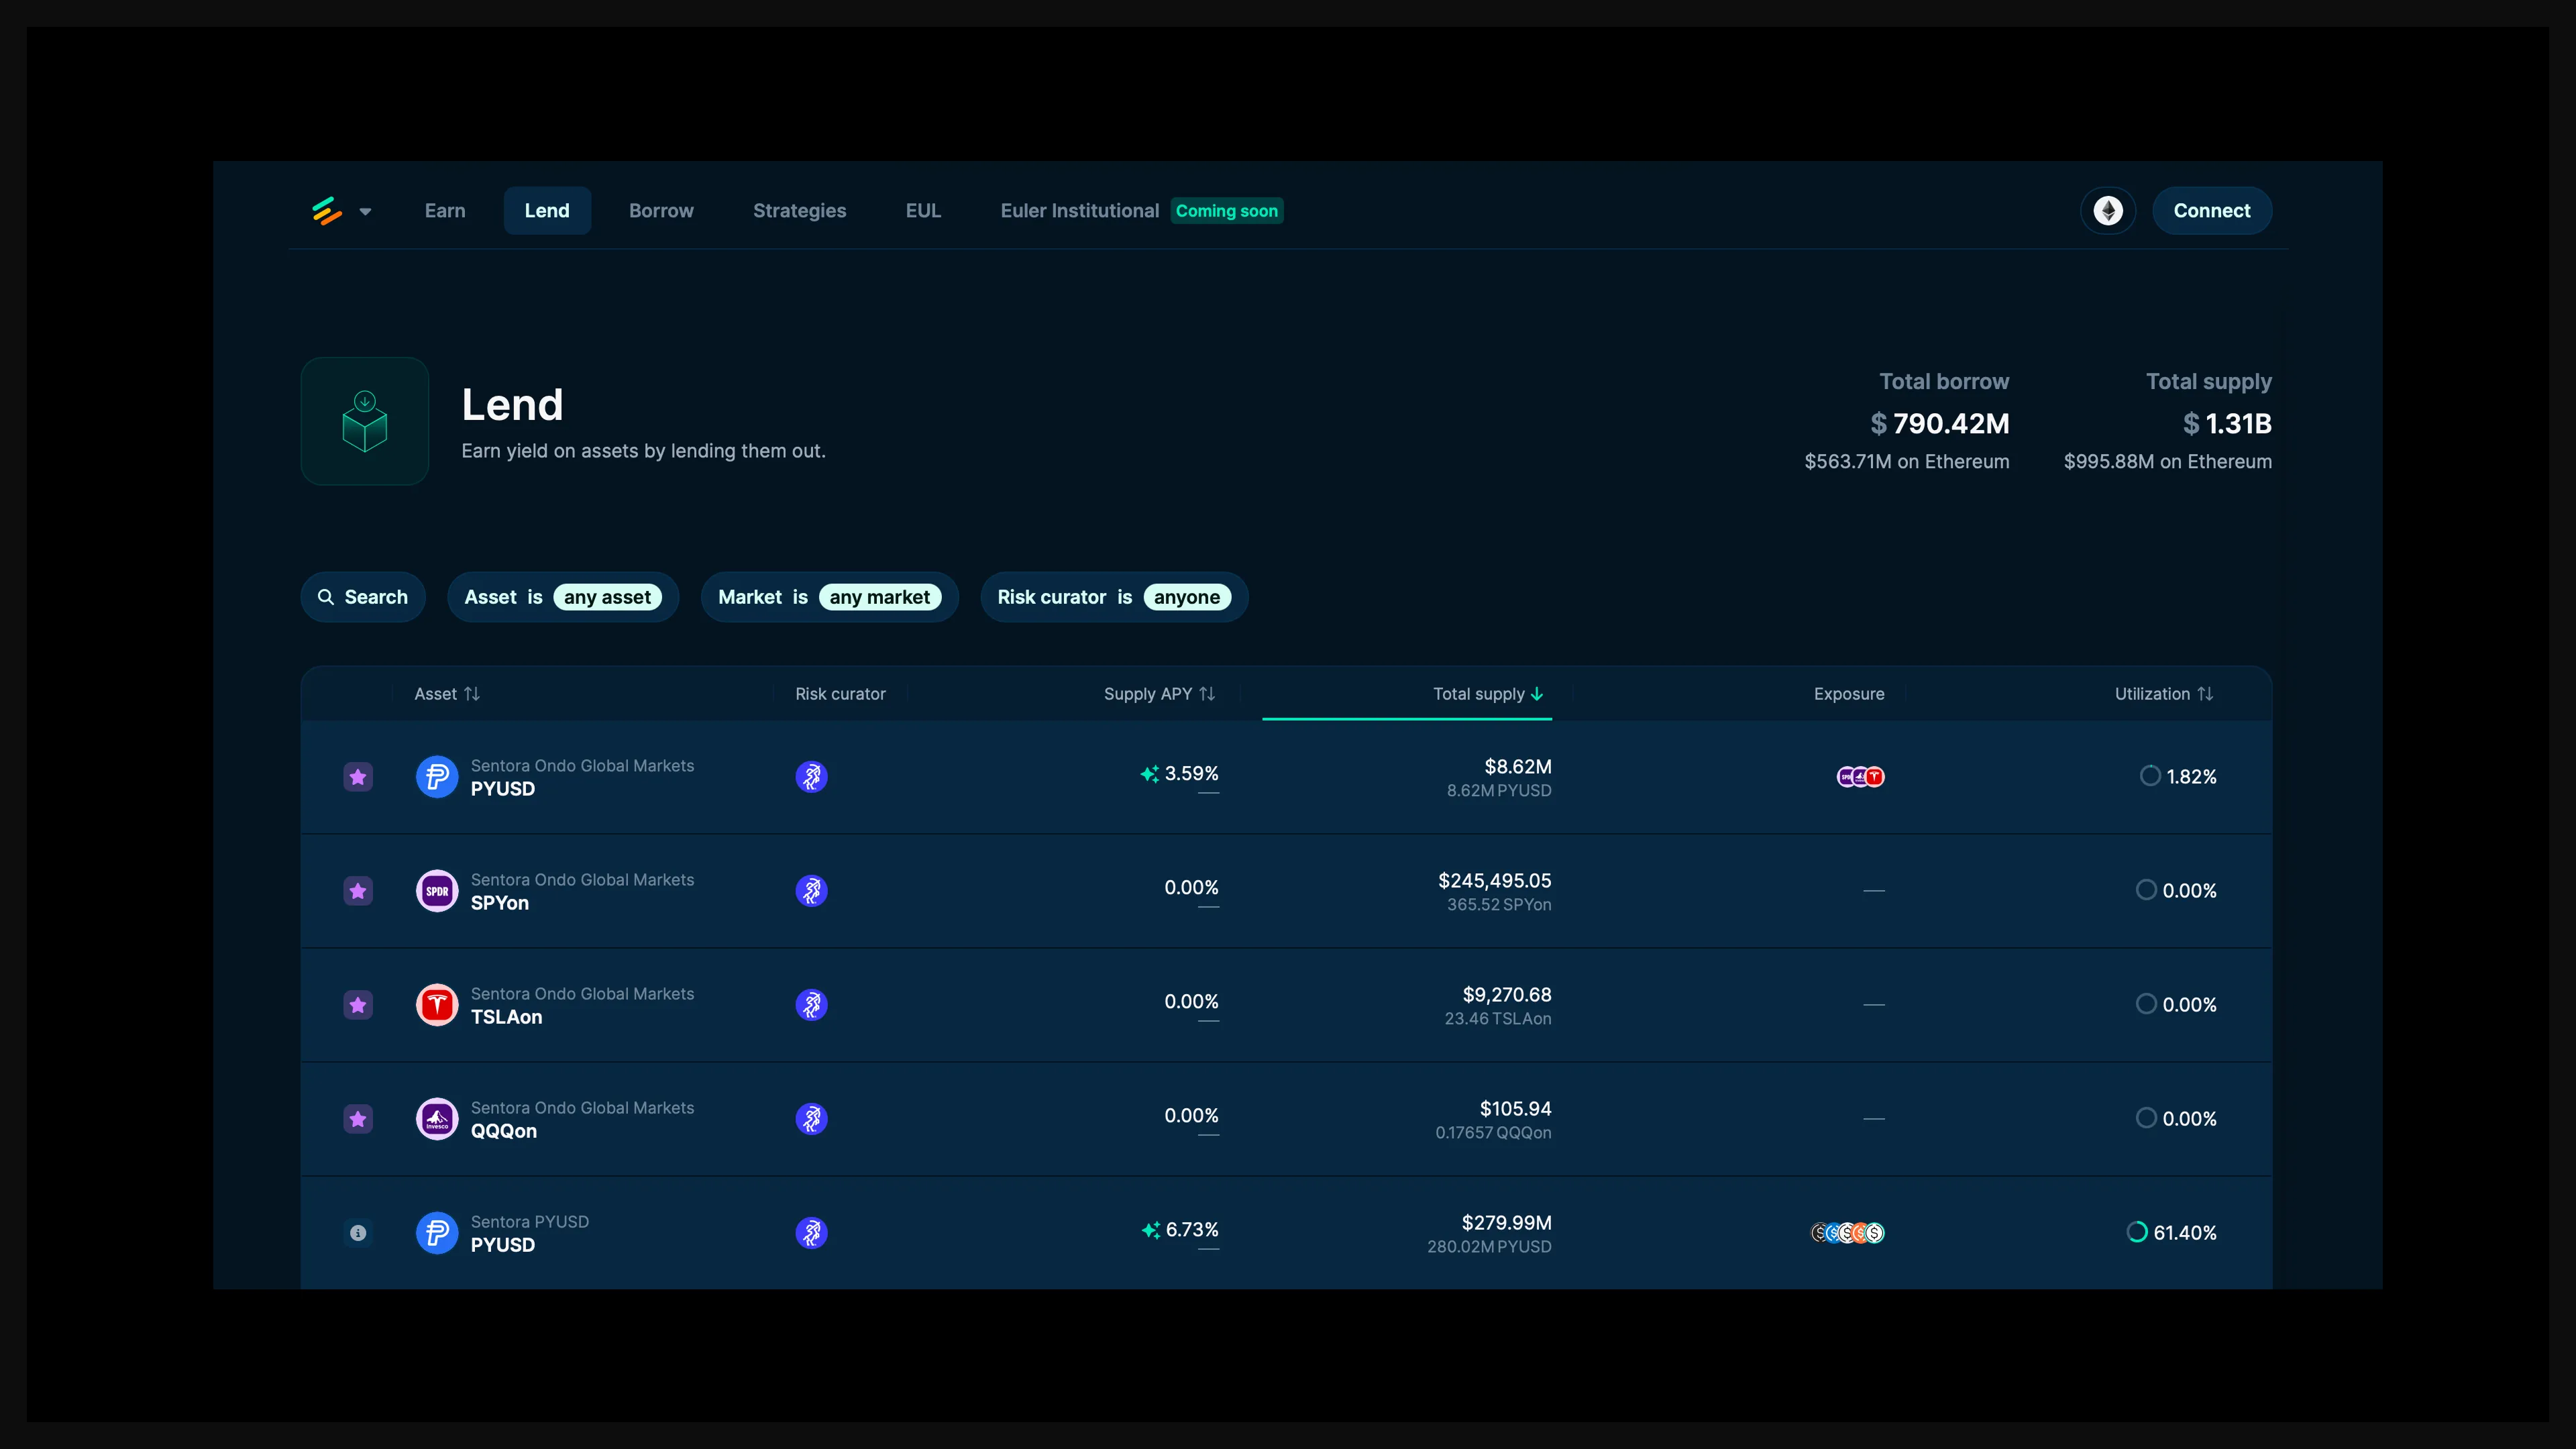Click the sparkle icon beside 6.73% APY

coord(1151,1230)
